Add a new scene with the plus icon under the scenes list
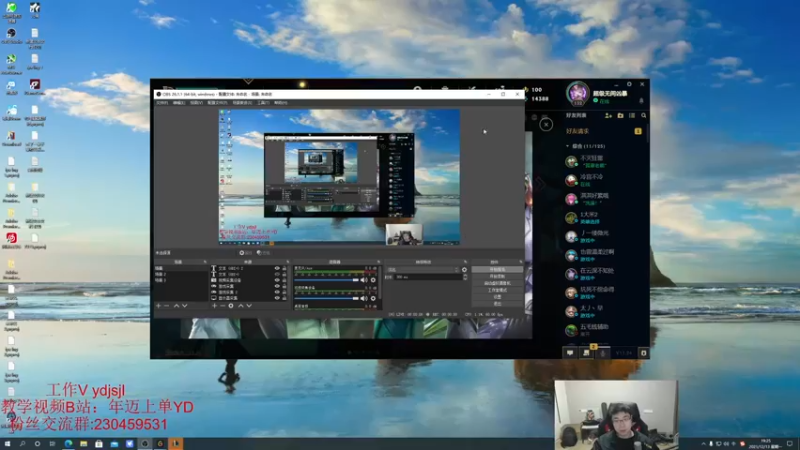This screenshot has height=450, width=800. pos(159,306)
